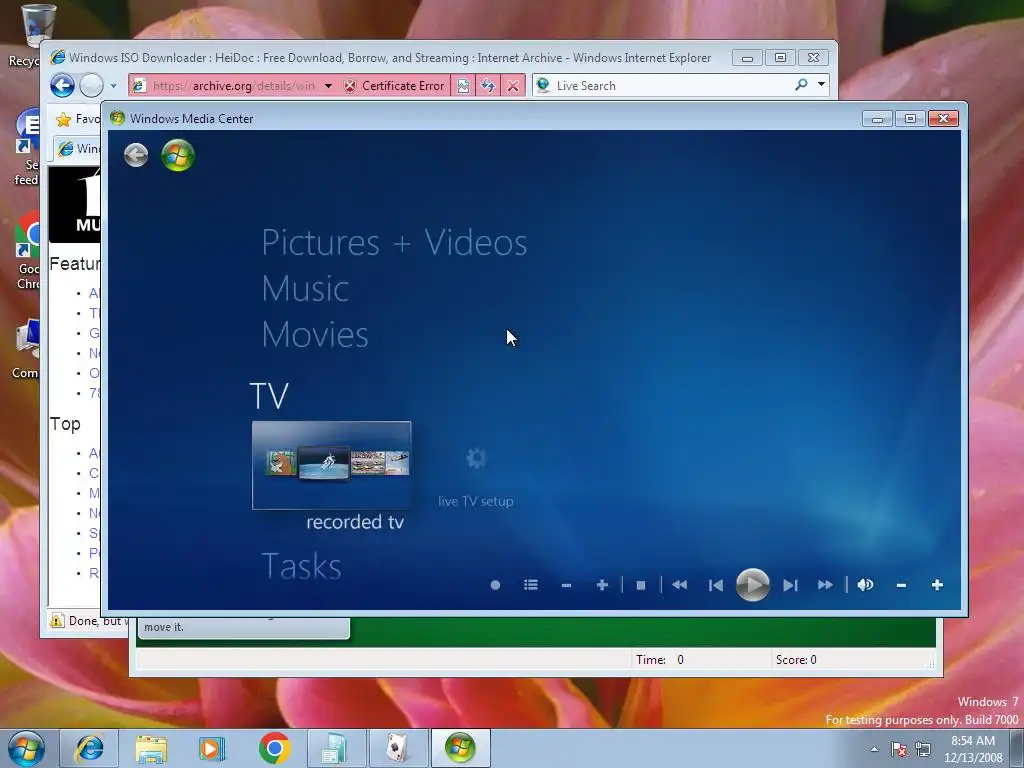Click channel down minus button
Viewport: 1024px width, 768px height.
[566, 585]
